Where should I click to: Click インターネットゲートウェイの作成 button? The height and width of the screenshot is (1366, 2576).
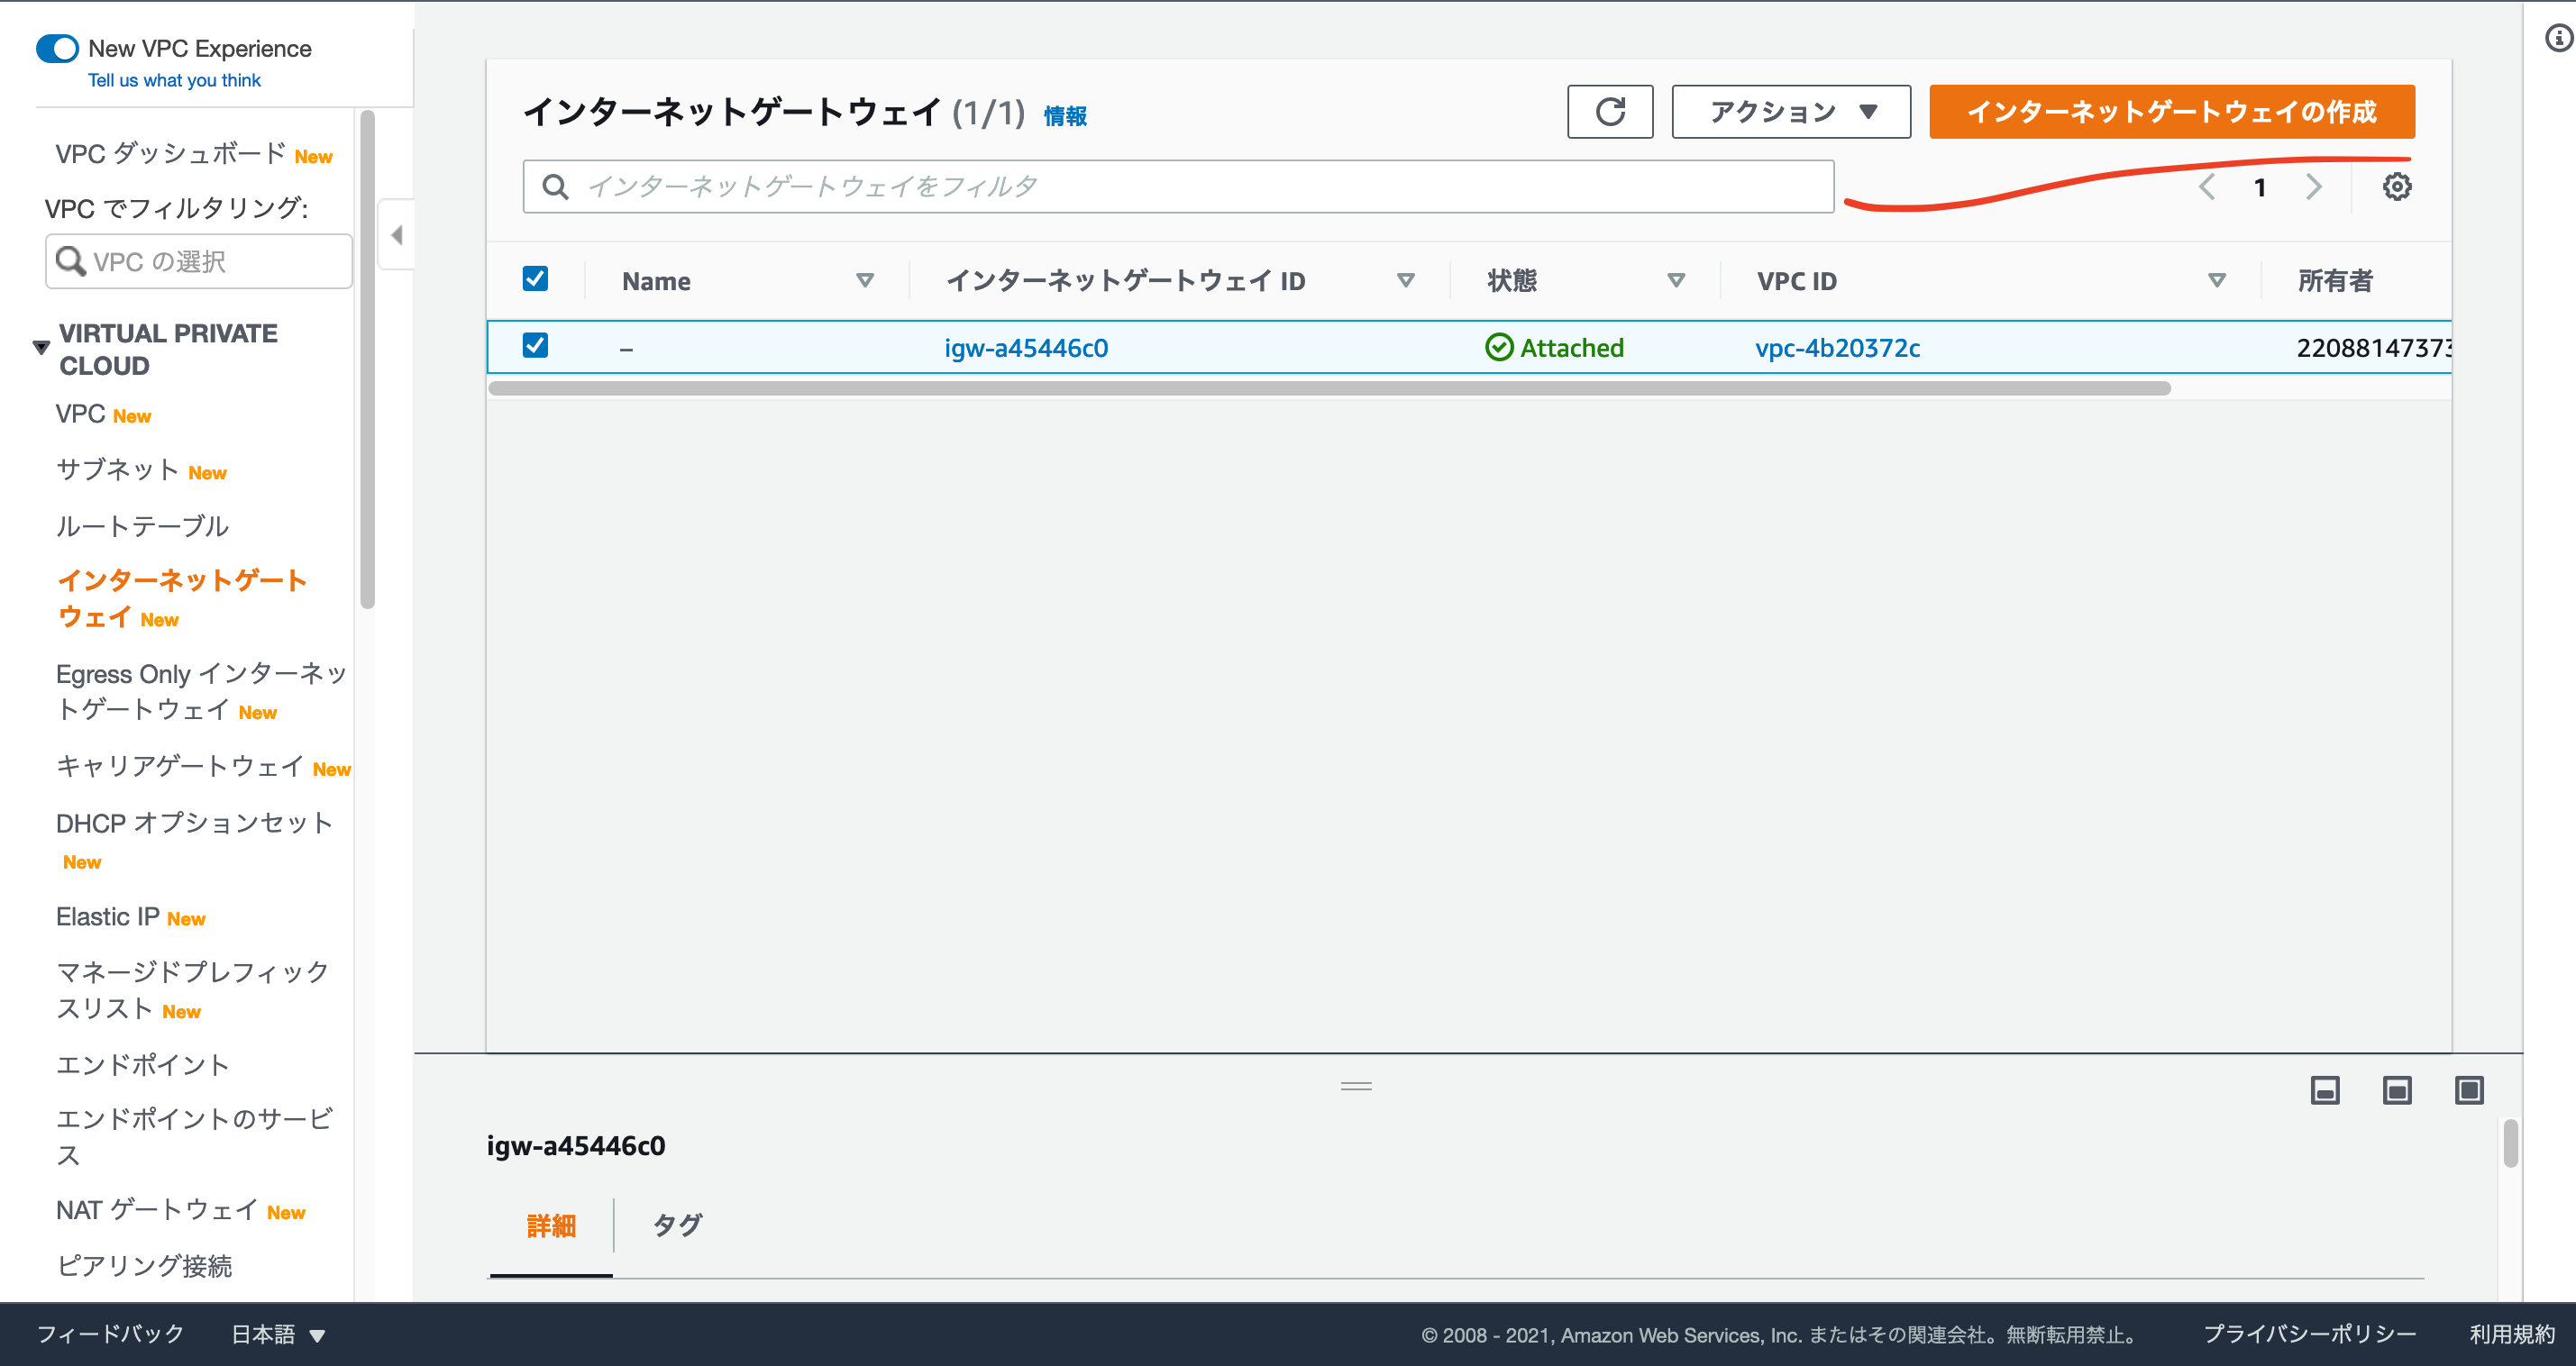tap(2171, 112)
